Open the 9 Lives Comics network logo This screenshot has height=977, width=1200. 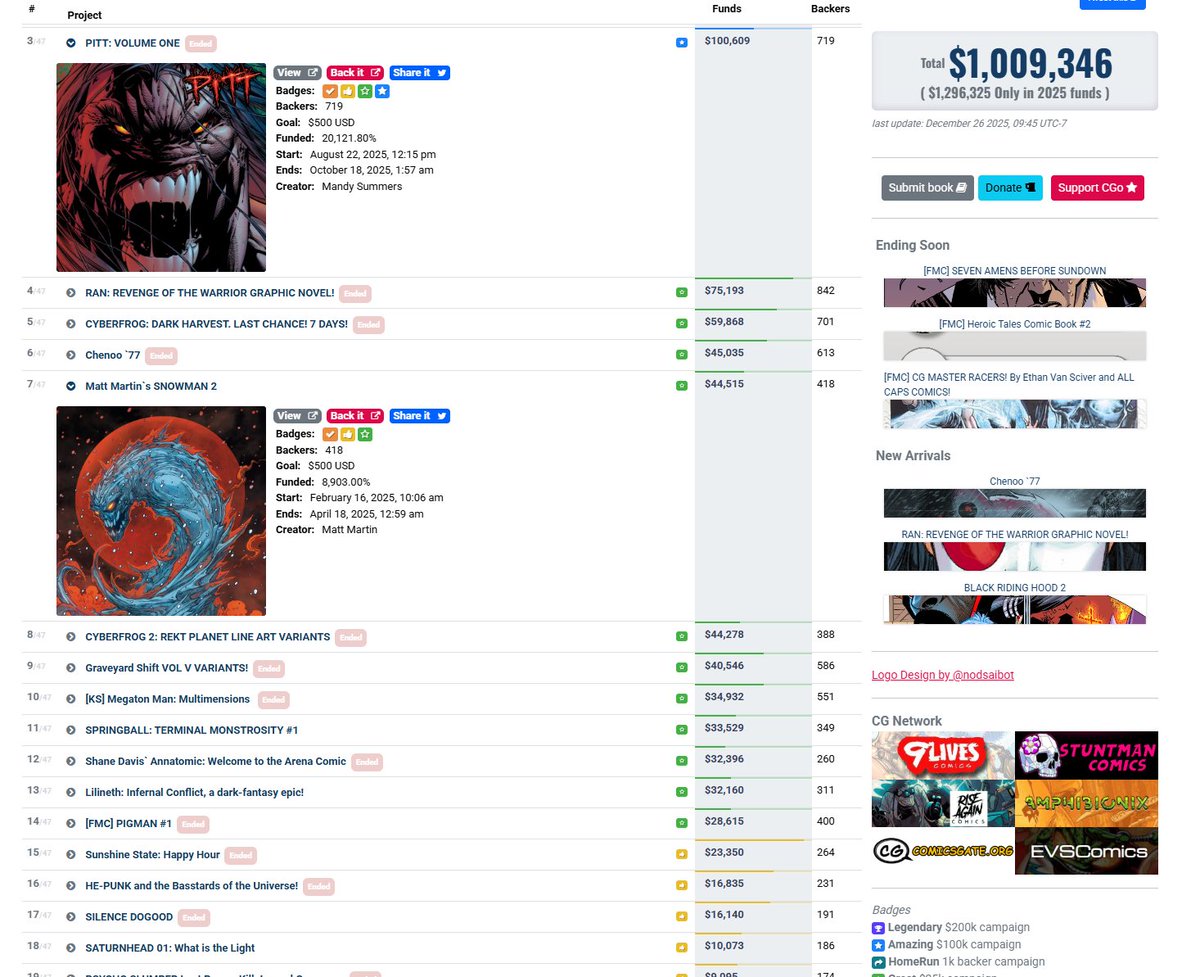pos(943,755)
